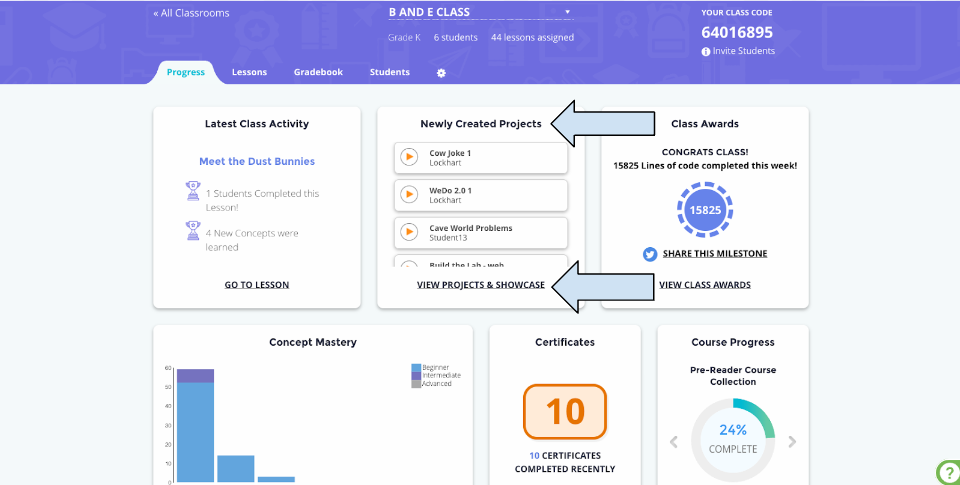Click the Latest Class Activity heading
The height and width of the screenshot is (485, 960).
tap(257, 124)
